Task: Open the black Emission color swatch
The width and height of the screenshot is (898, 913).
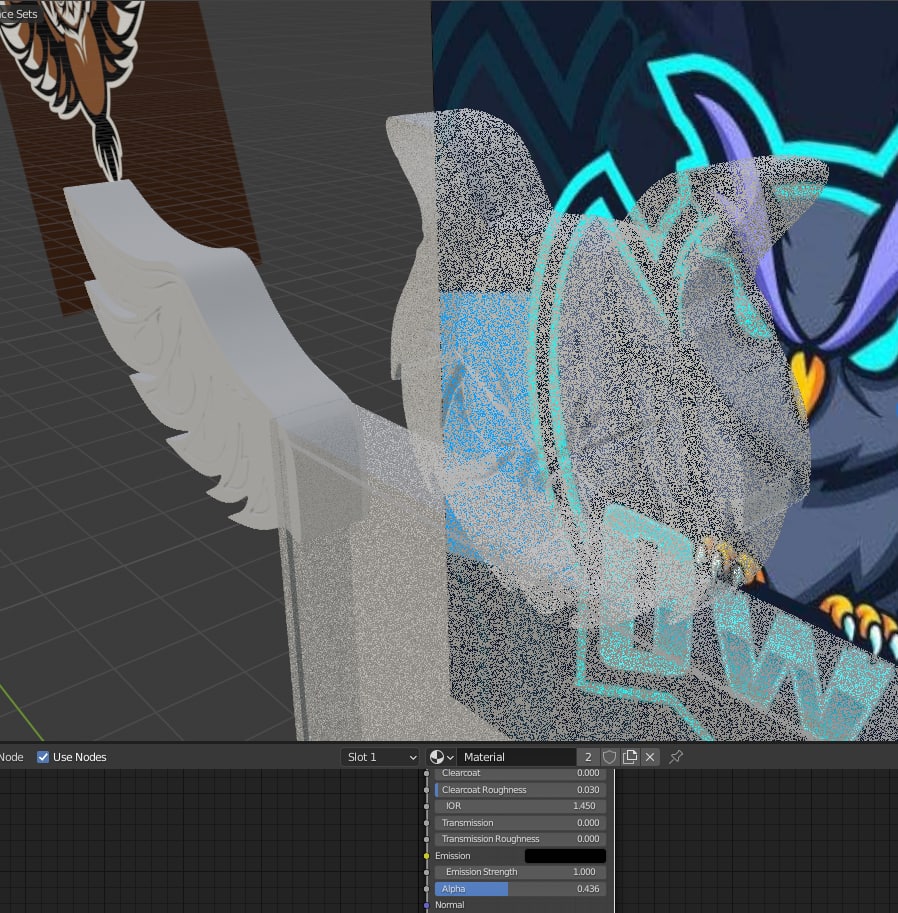Action: 565,856
